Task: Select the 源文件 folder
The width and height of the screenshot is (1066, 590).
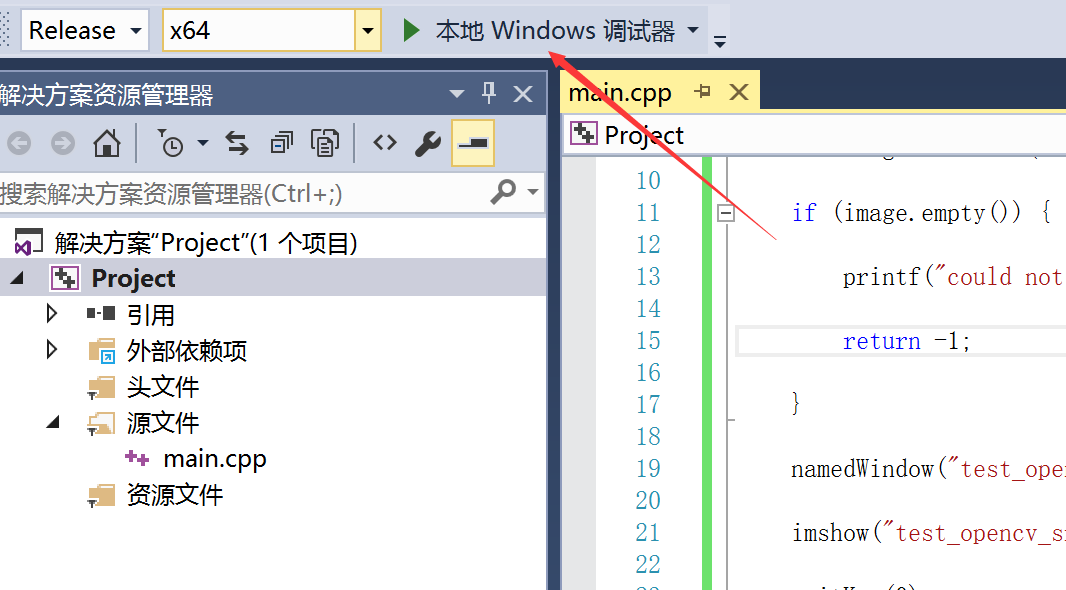Action: [x=162, y=423]
